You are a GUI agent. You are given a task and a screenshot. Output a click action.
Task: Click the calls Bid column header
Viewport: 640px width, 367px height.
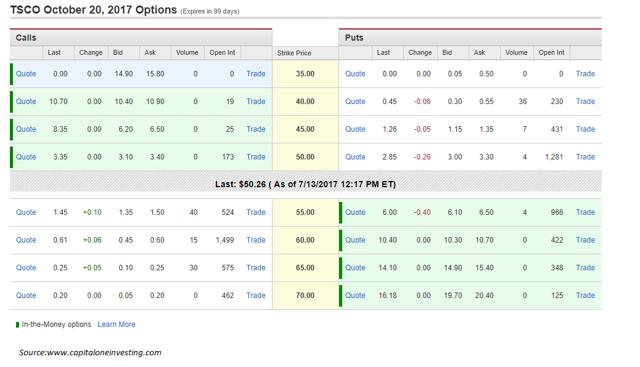pos(118,53)
